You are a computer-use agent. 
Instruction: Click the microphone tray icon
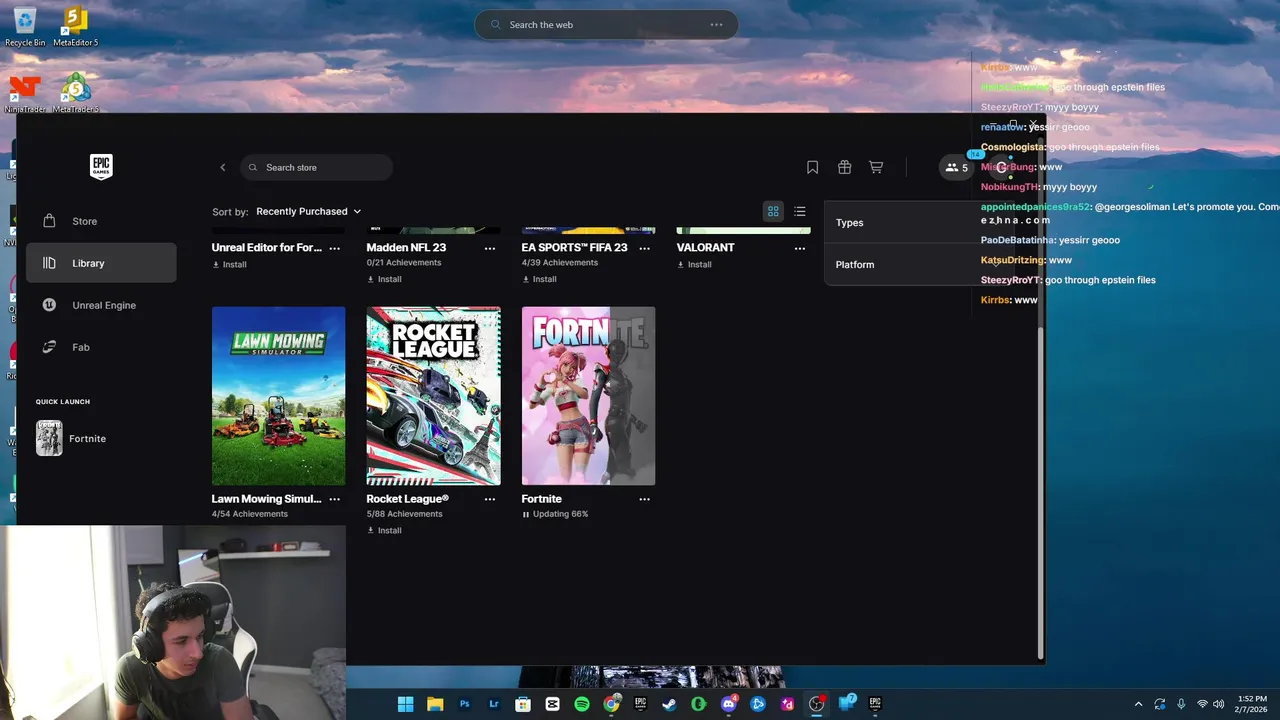(1181, 704)
